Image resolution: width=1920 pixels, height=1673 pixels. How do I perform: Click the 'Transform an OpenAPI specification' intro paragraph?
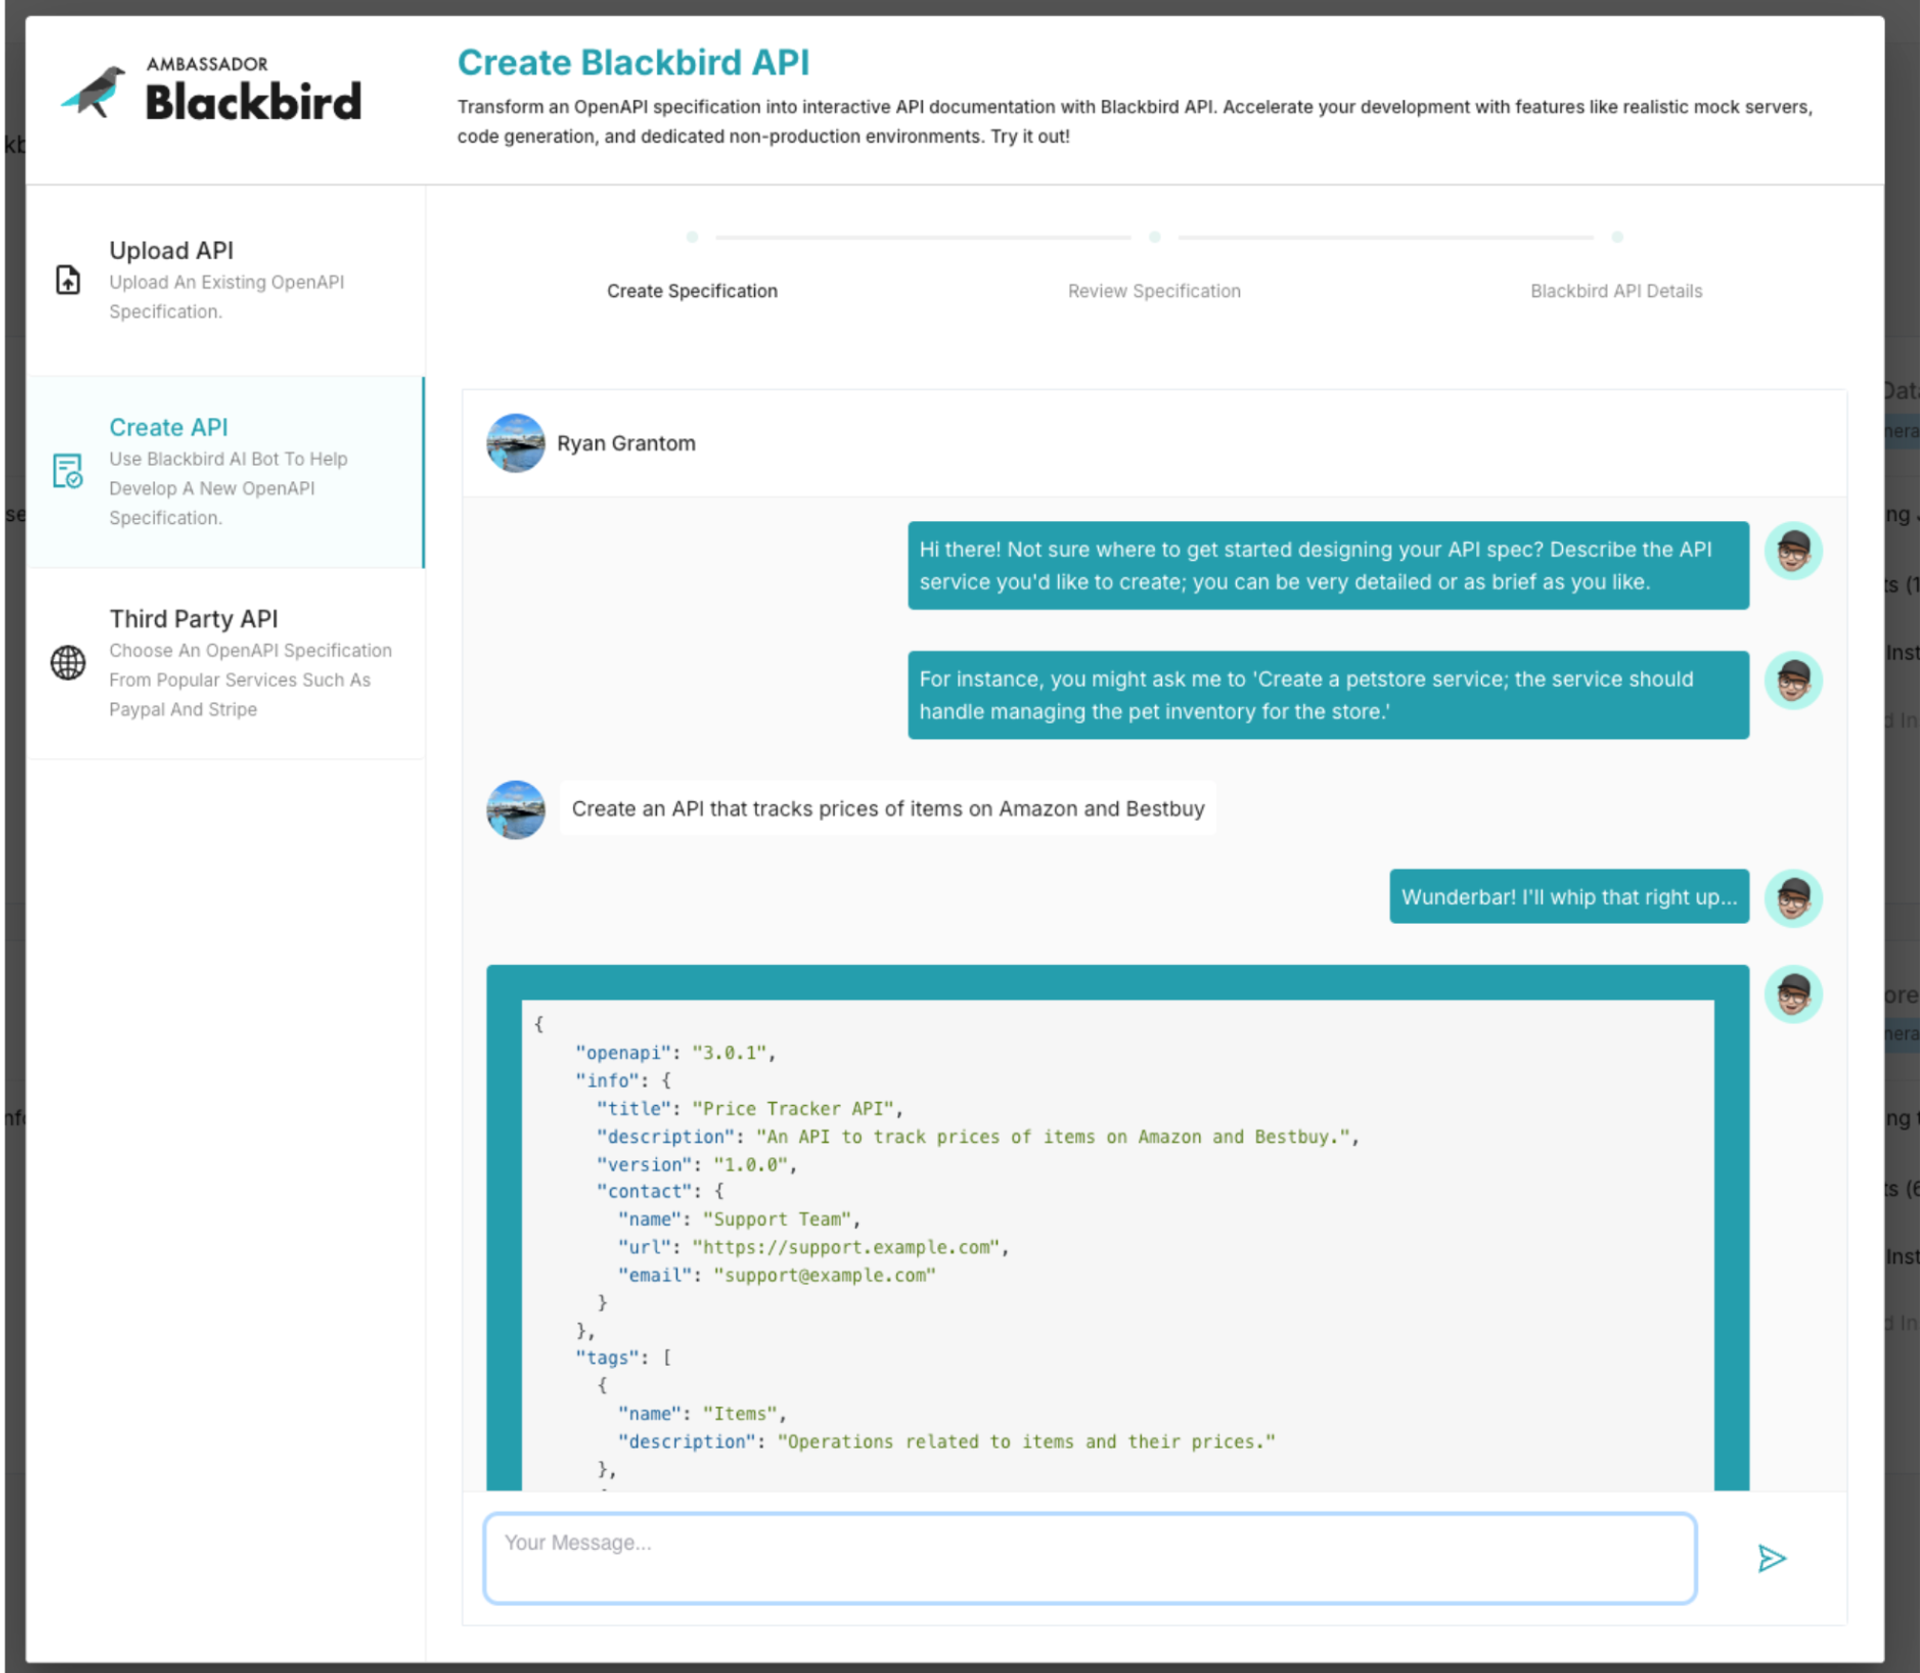[x=1135, y=121]
